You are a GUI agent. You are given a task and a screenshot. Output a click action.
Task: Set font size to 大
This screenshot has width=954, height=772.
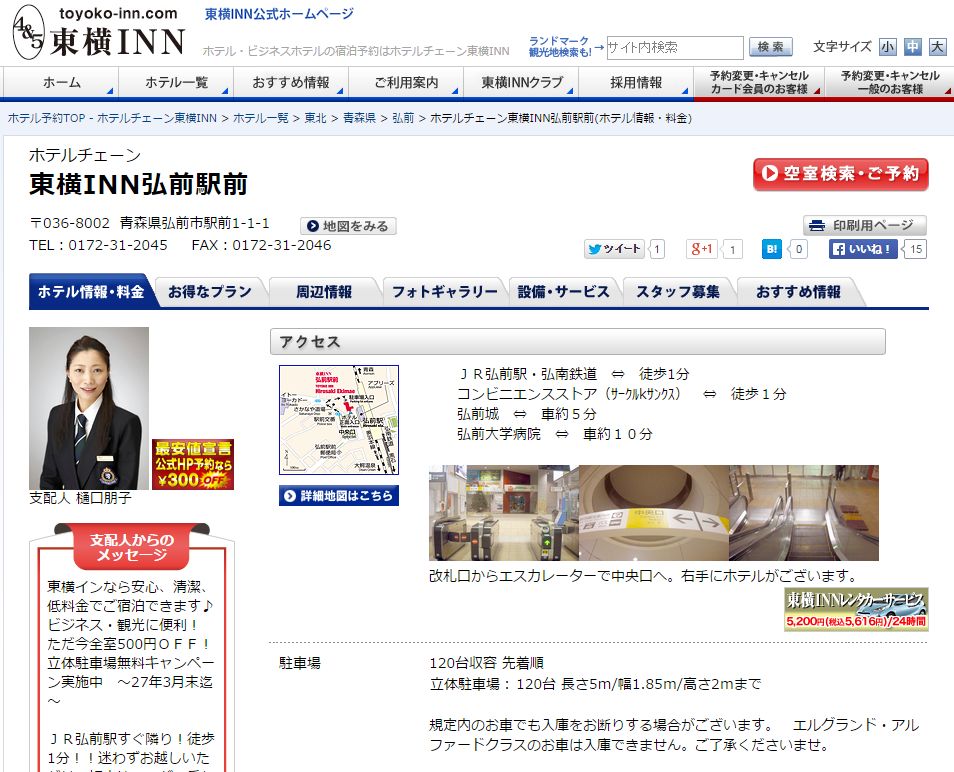click(x=938, y=47)
